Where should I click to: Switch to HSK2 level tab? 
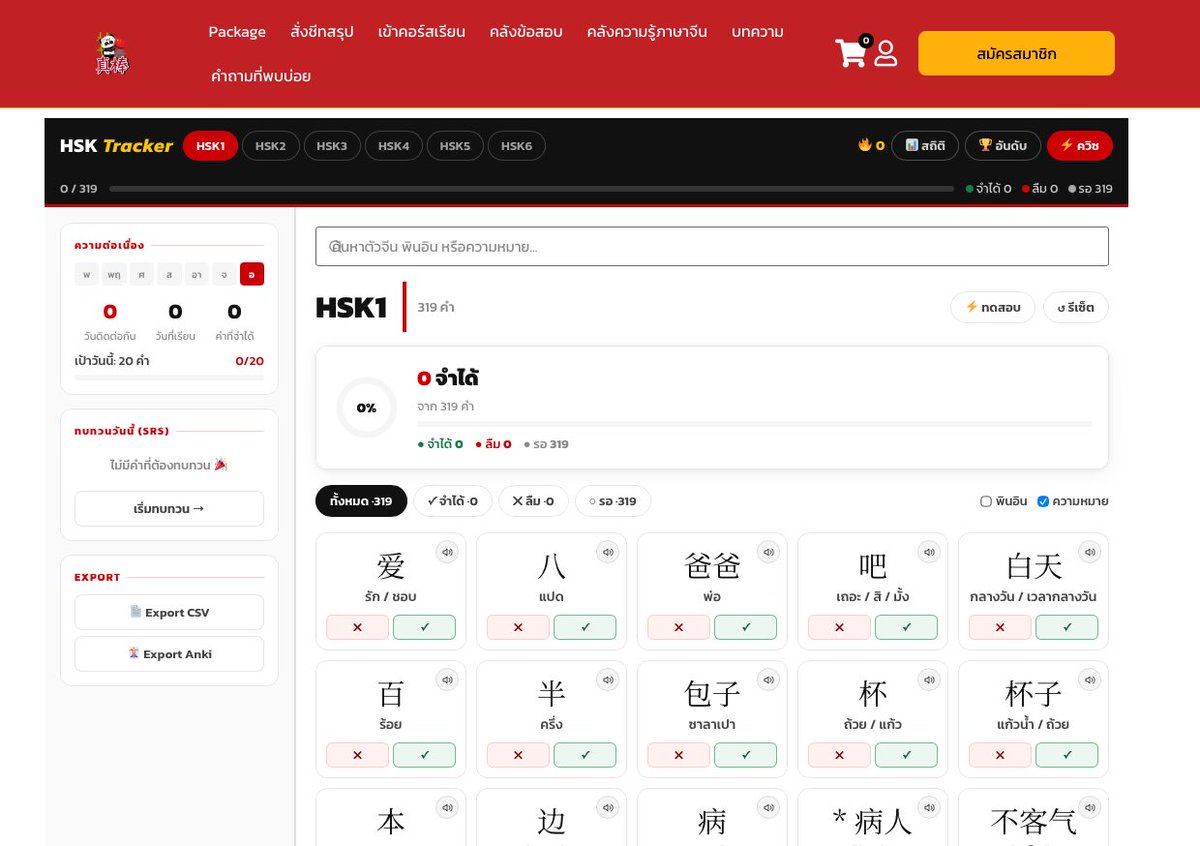coord(270,146)
